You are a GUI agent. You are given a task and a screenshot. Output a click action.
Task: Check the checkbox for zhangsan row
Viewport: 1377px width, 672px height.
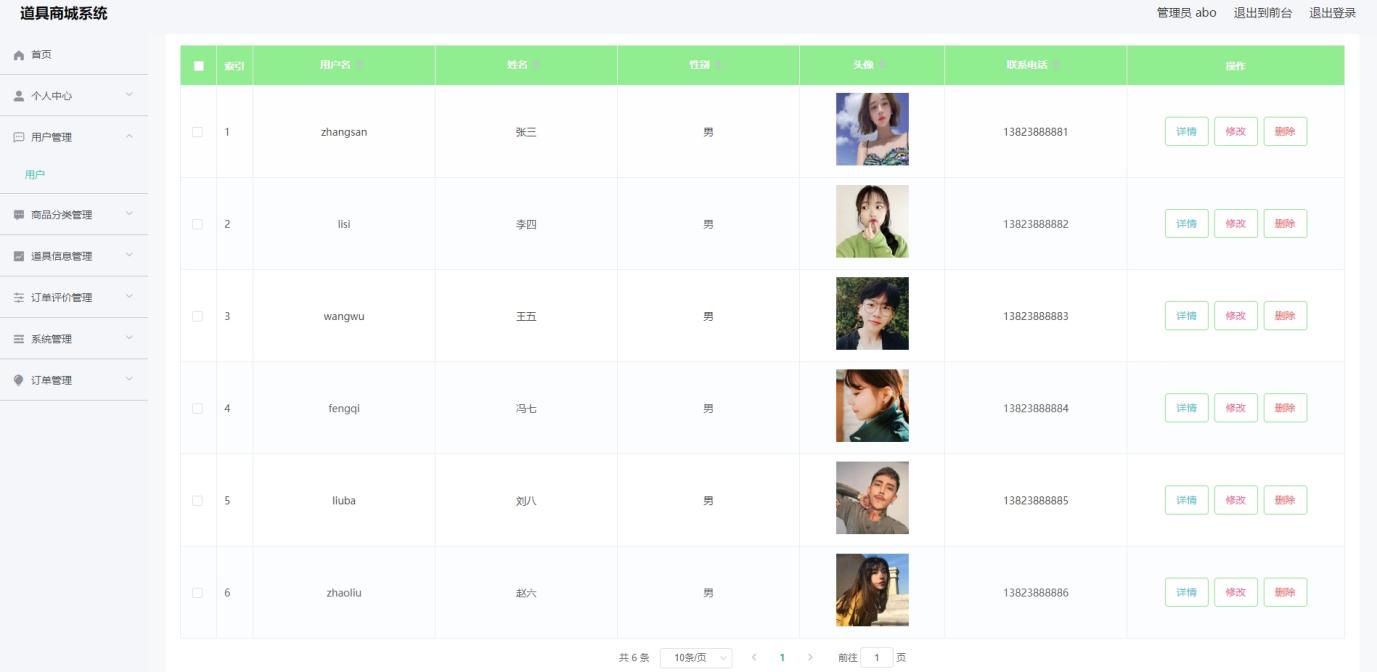pyautogui.click(x=197, y=132)
